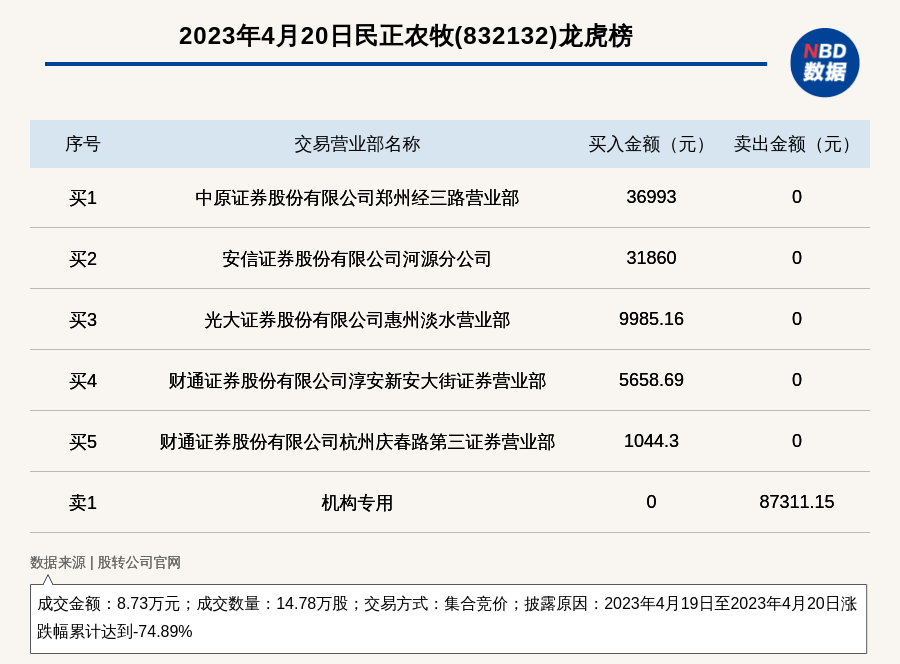Select the 卖1 row label
This screenshot has width=900, height=664.
pos(83,503)
